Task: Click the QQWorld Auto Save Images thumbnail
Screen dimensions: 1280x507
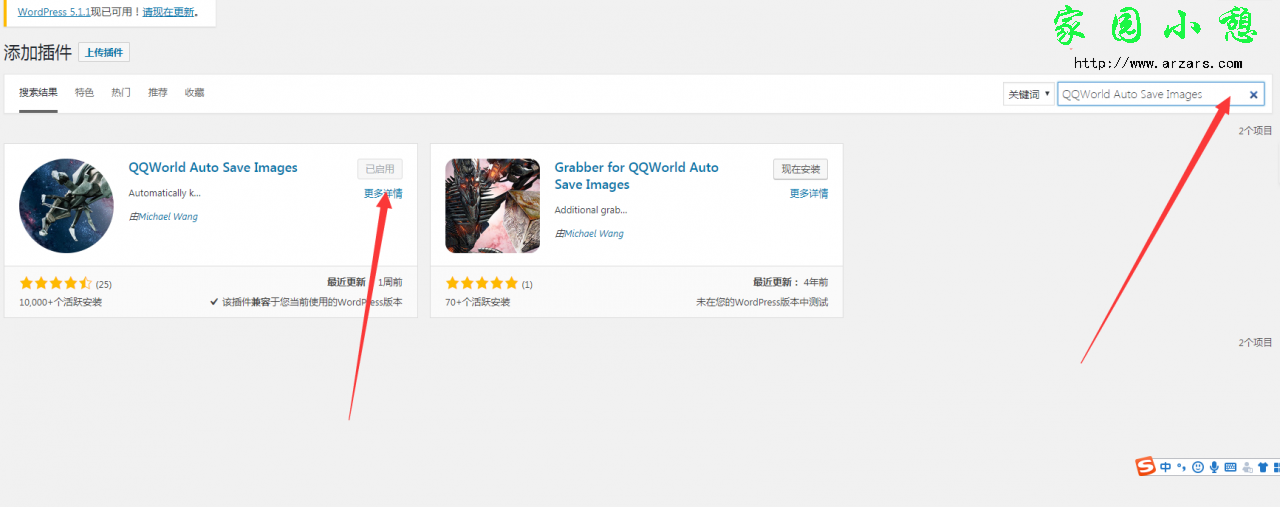Action: [x=66, y=205]
